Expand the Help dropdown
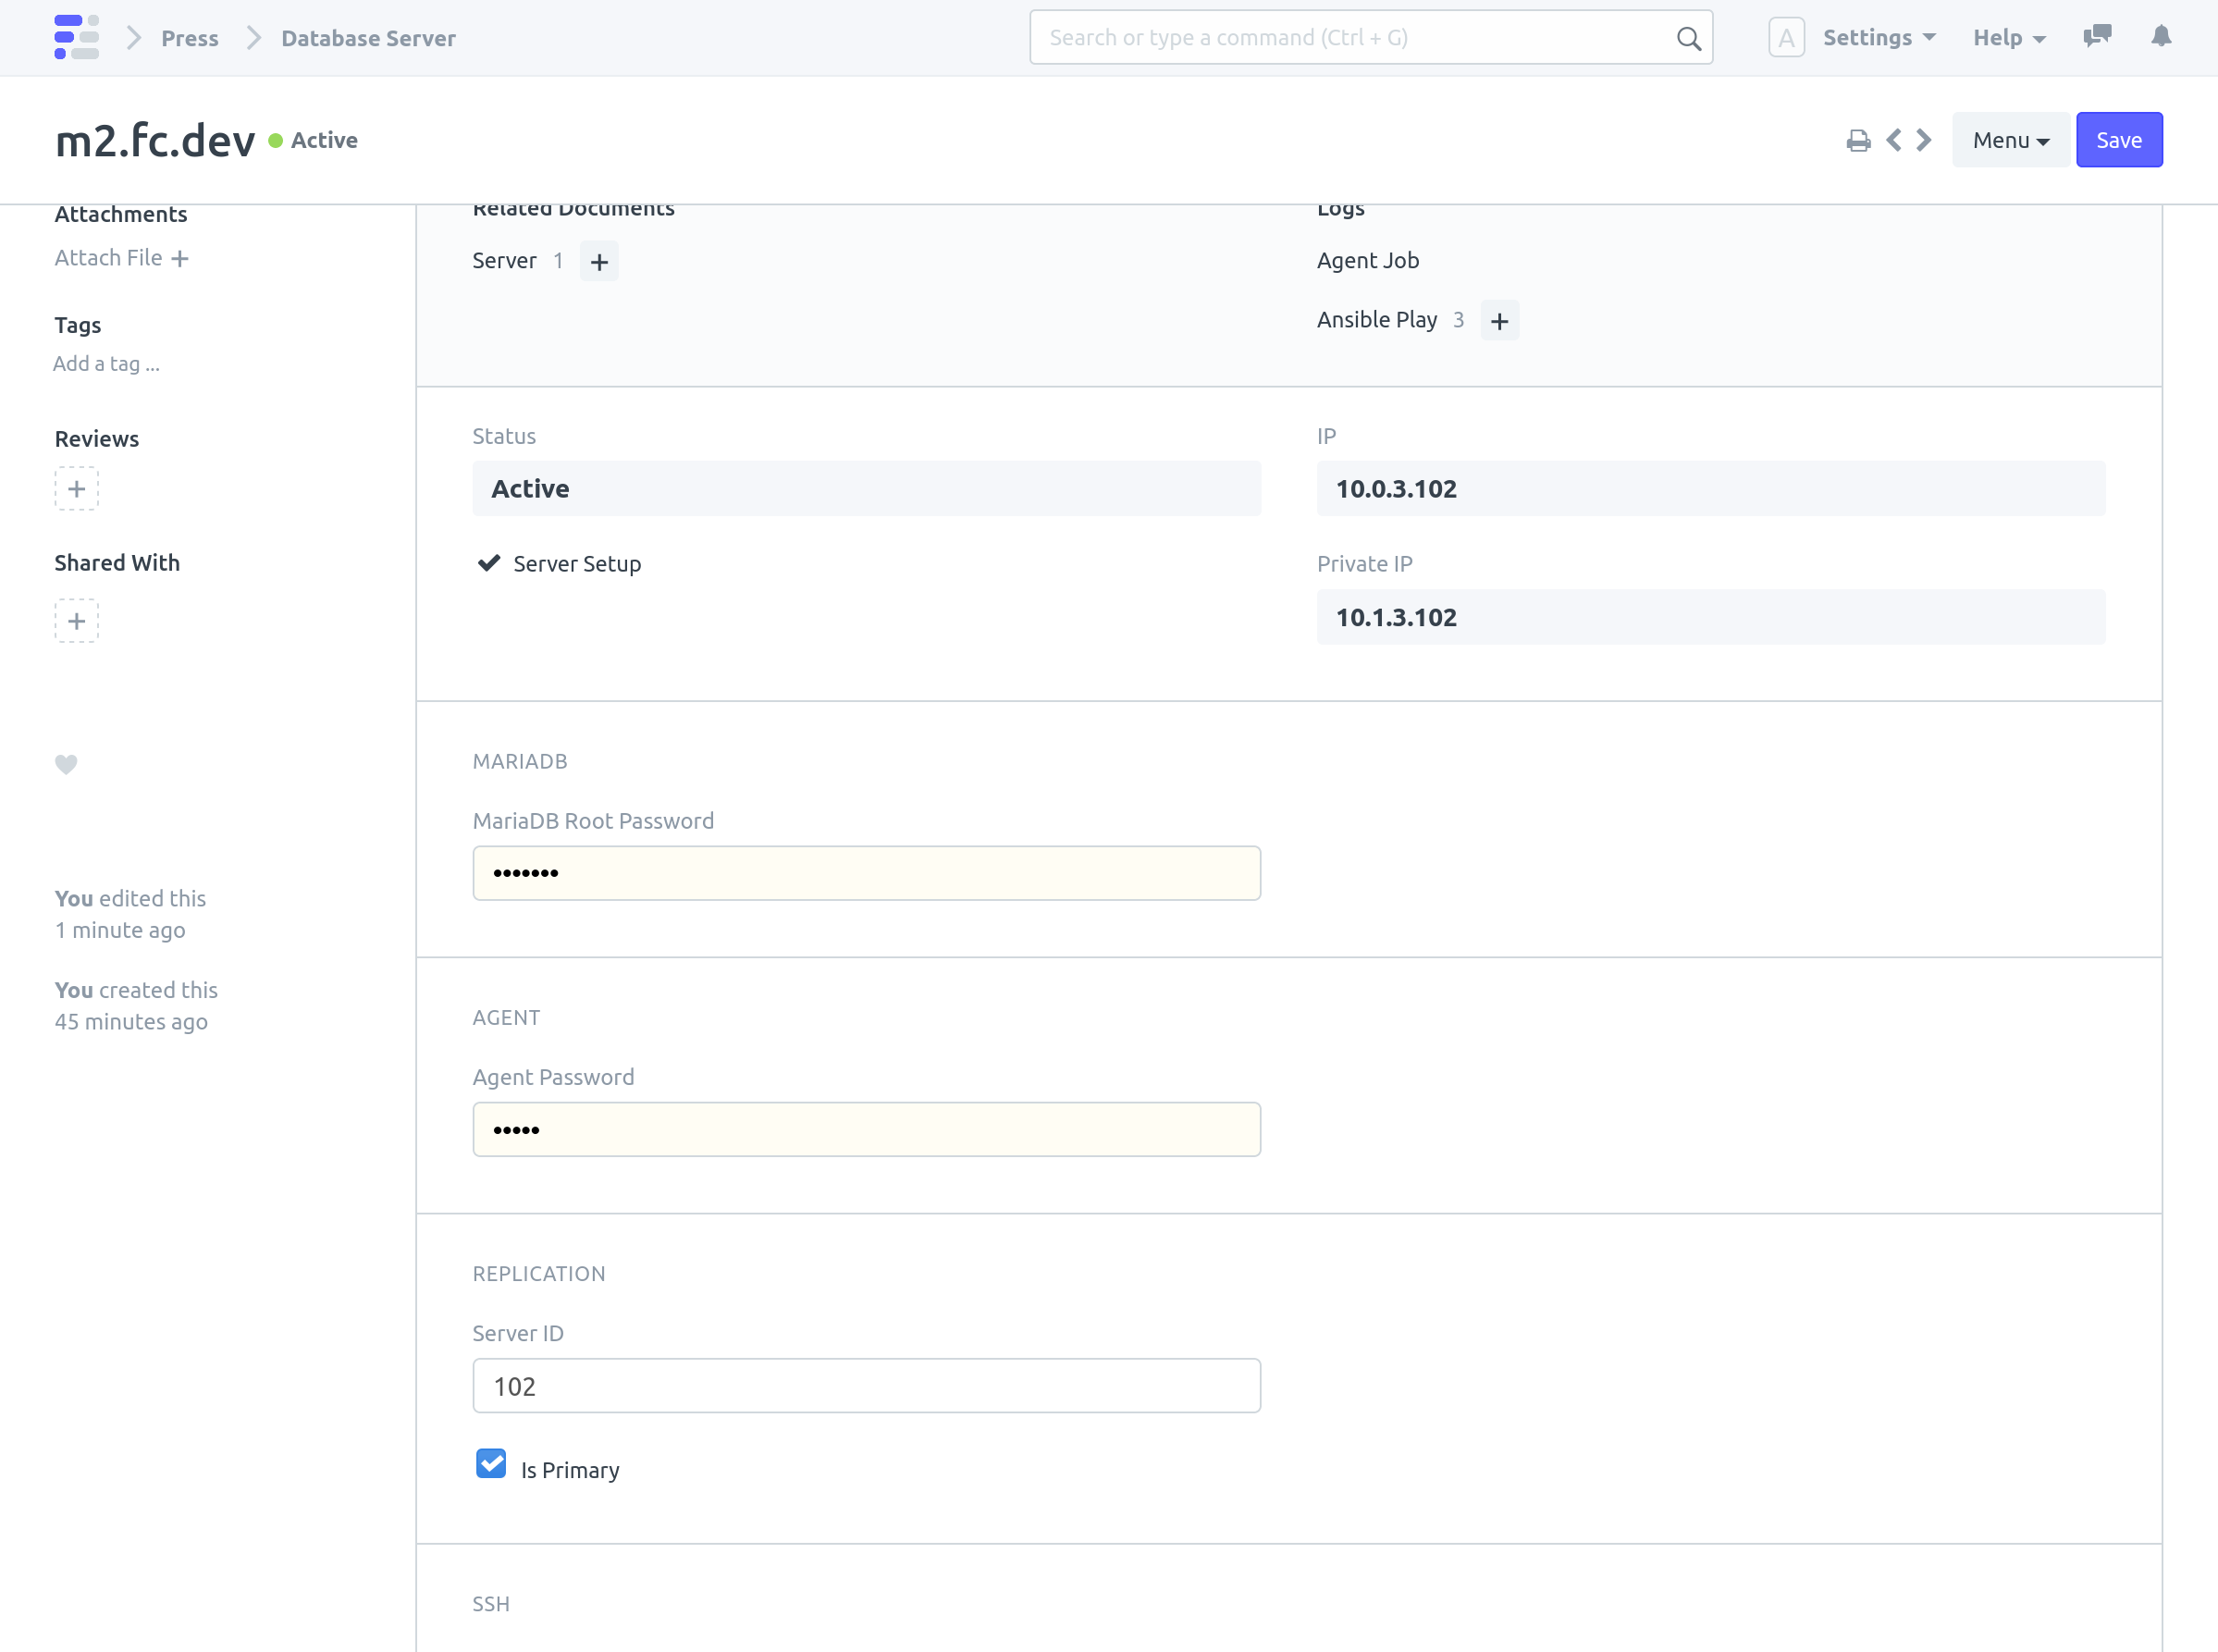 point(2008,38)
